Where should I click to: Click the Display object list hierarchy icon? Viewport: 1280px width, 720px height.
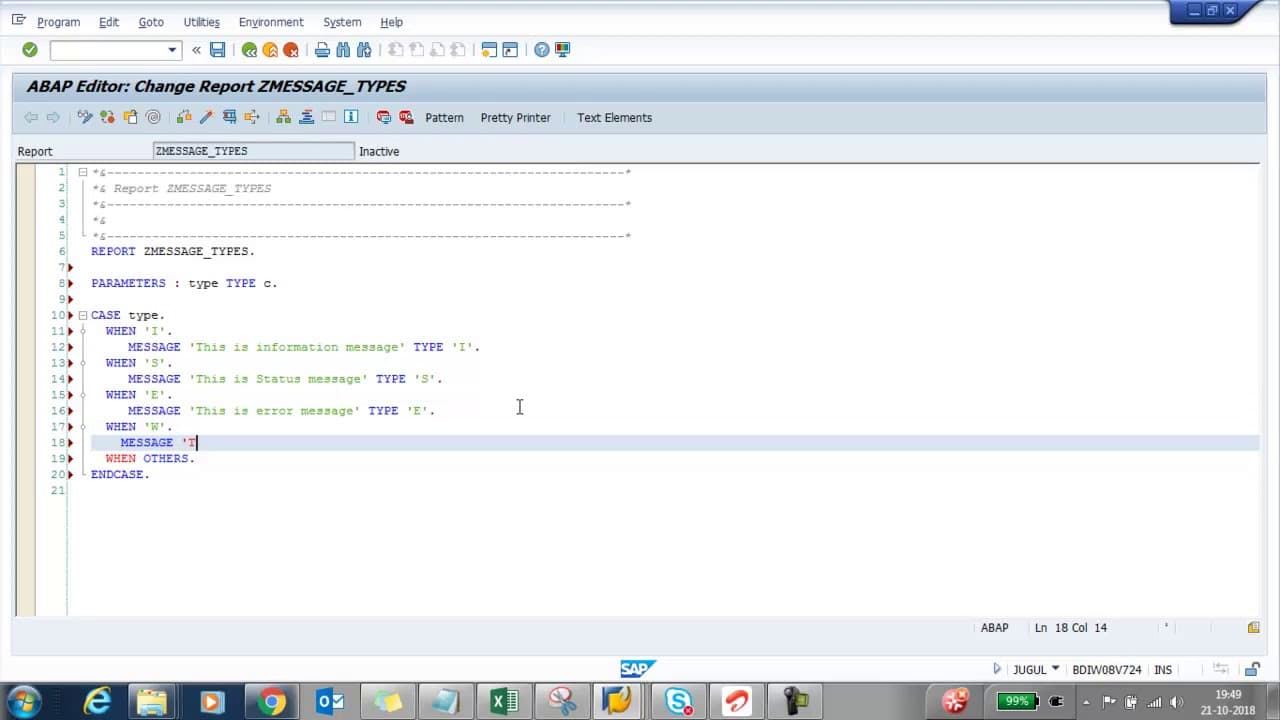click(284, 117)
